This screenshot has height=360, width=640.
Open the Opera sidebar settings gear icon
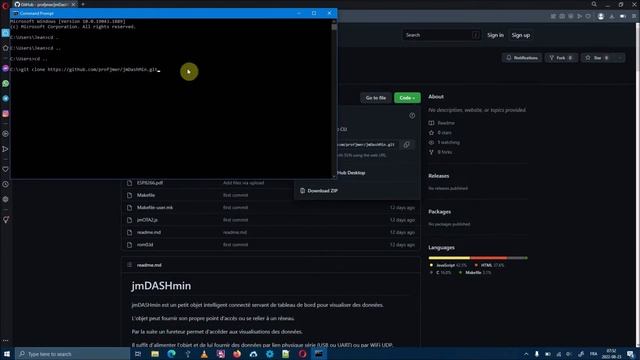(x=5, y=199)
